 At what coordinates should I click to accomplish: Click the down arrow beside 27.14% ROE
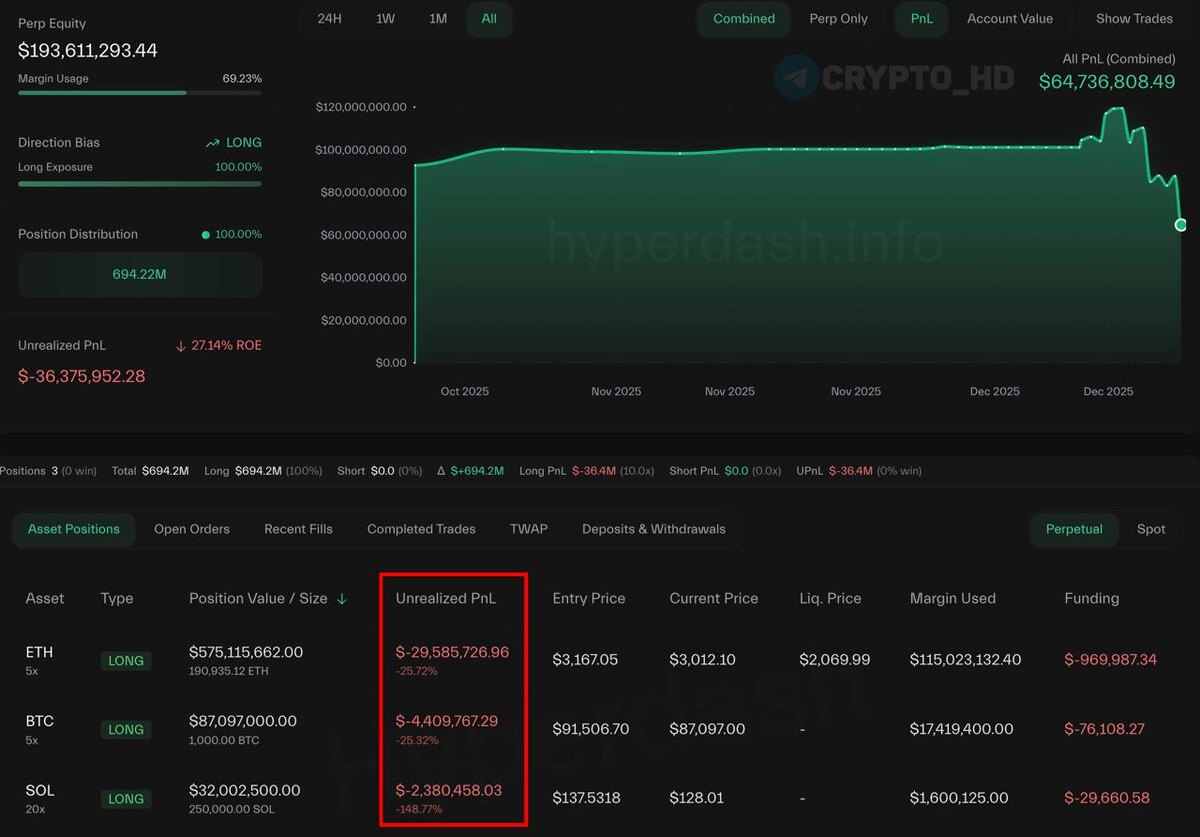coord(181,346)
